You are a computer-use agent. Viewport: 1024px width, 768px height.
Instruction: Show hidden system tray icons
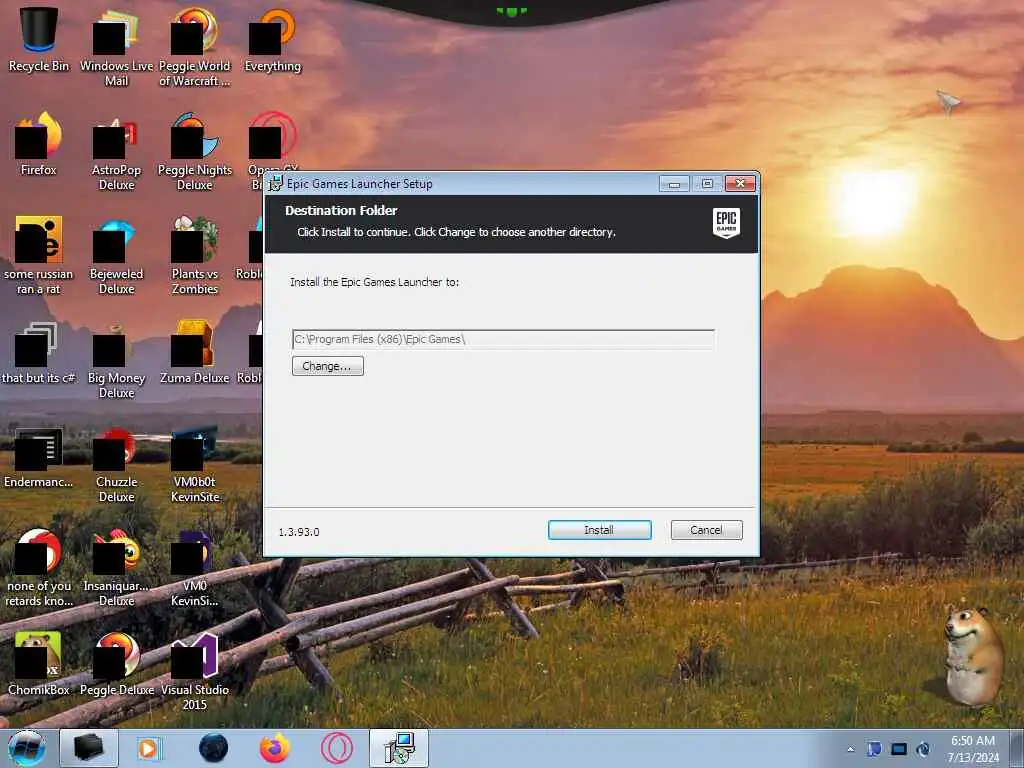pyautogui.click(x=850, y=749)
